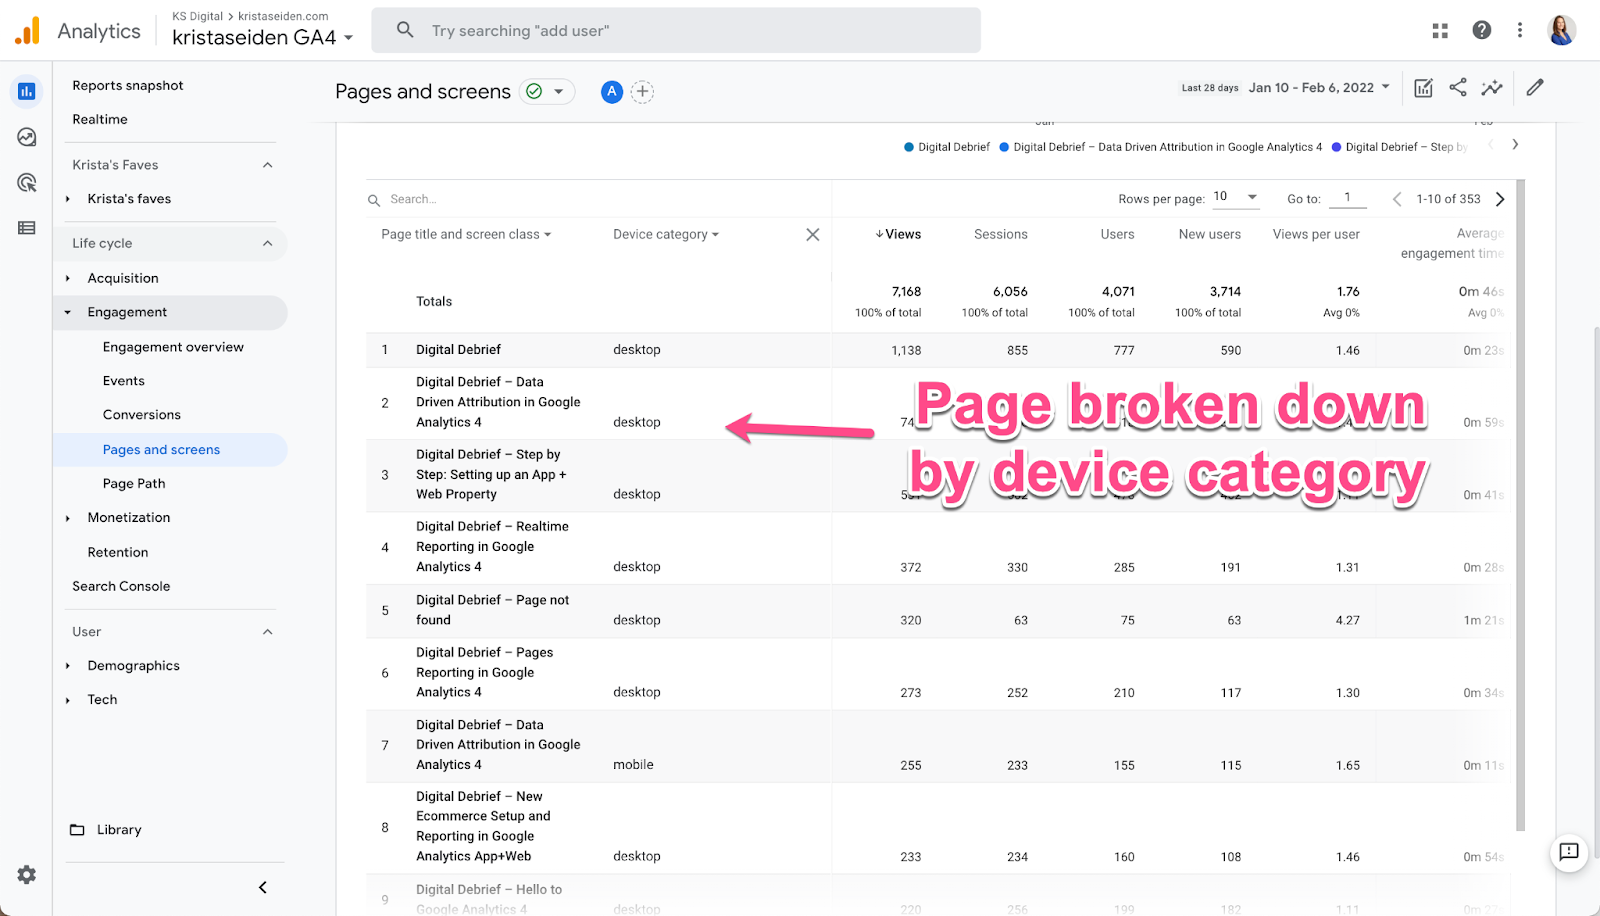Screen dimensions: 1600x916
Task: Open the Google apps grid
Action: (1440, 31)
